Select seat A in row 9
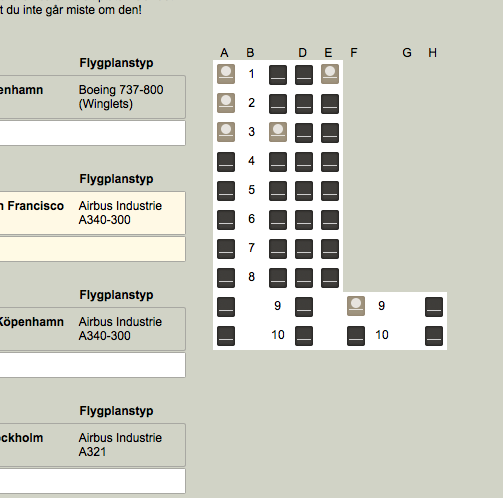The height and width of the screenshot is (498, 503). pos(226,307)
